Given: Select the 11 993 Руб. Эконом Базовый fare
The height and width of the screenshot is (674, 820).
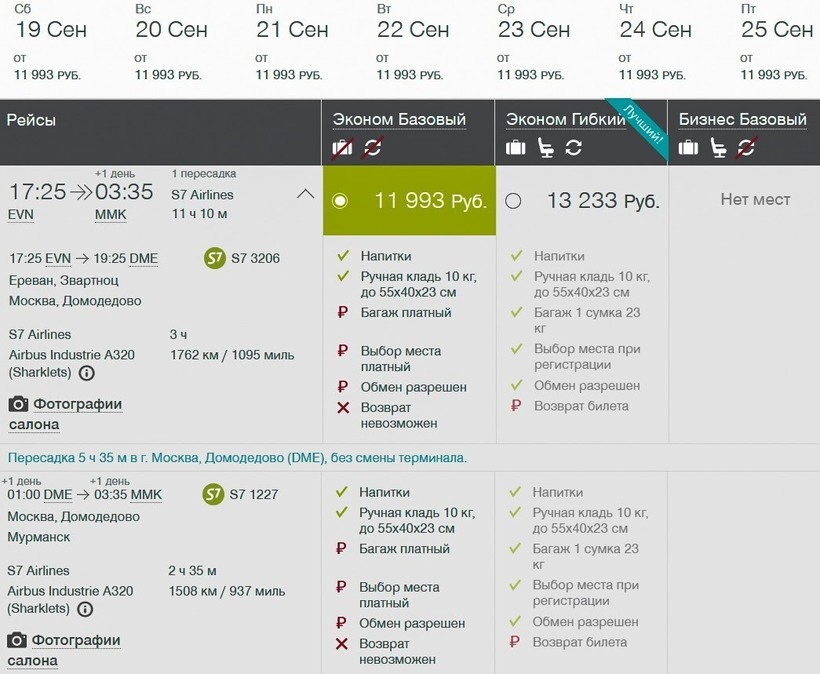Looking at the screenshot, I should (341, 201).
